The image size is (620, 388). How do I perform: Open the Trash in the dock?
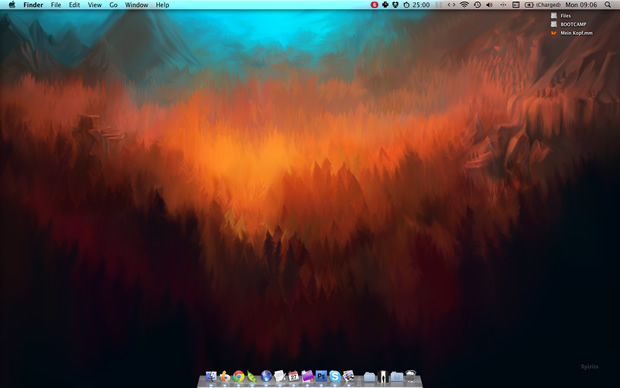click(x=411, y=376)
